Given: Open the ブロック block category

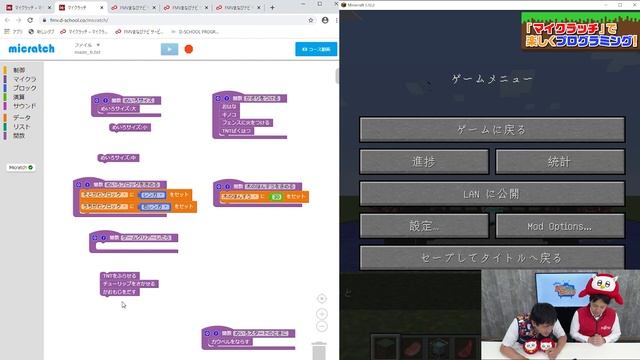Looking at the screenshot, I should pyautogui.click(x=24, y=88).
